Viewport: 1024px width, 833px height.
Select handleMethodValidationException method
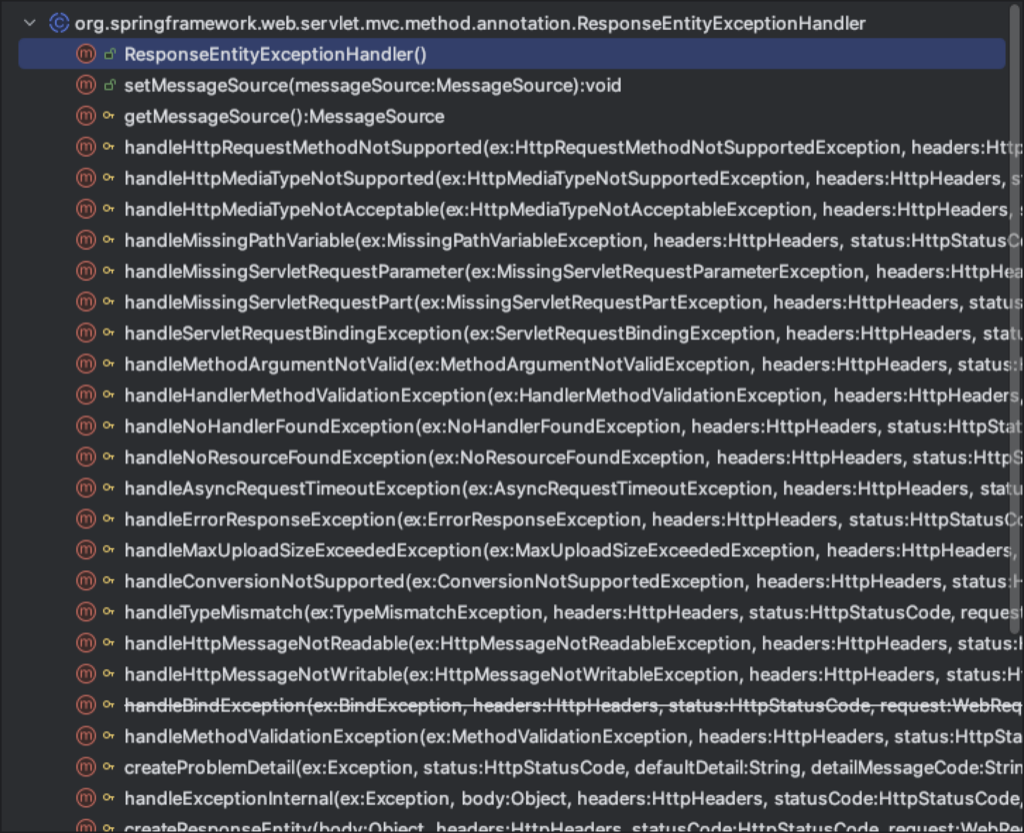512,736
